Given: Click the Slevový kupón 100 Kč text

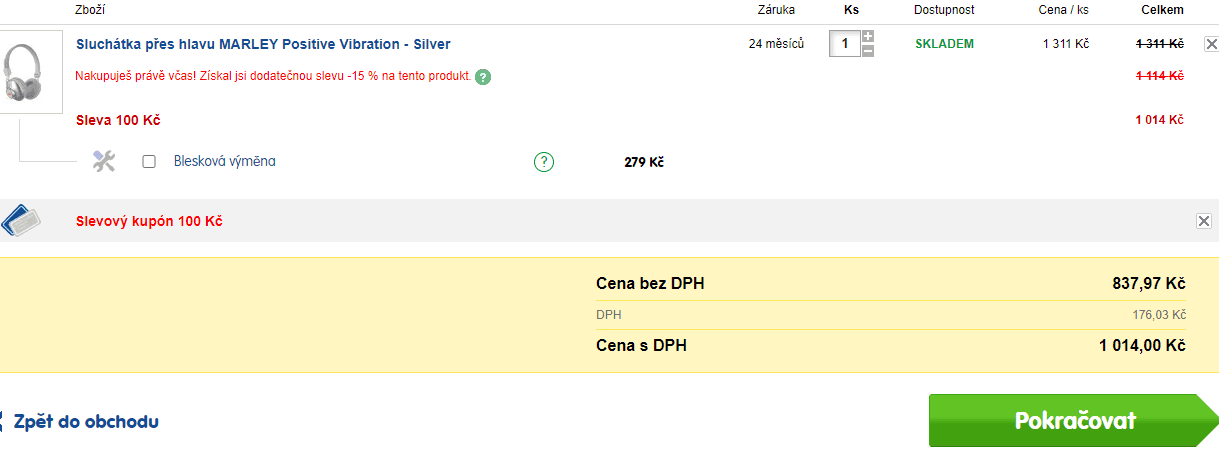Looking at the screenshot, I should click(x=149, y=221).
